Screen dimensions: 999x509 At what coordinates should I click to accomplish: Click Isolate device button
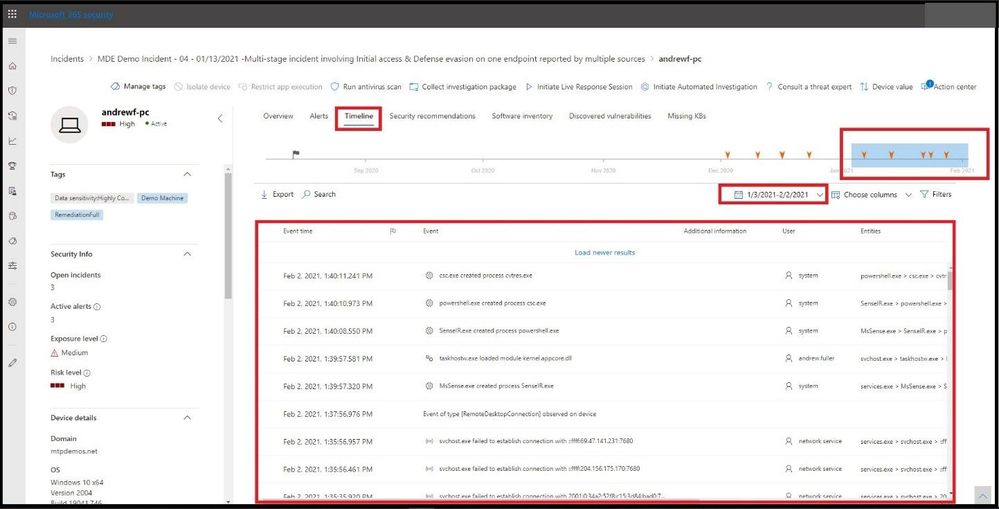click(202, 87)
